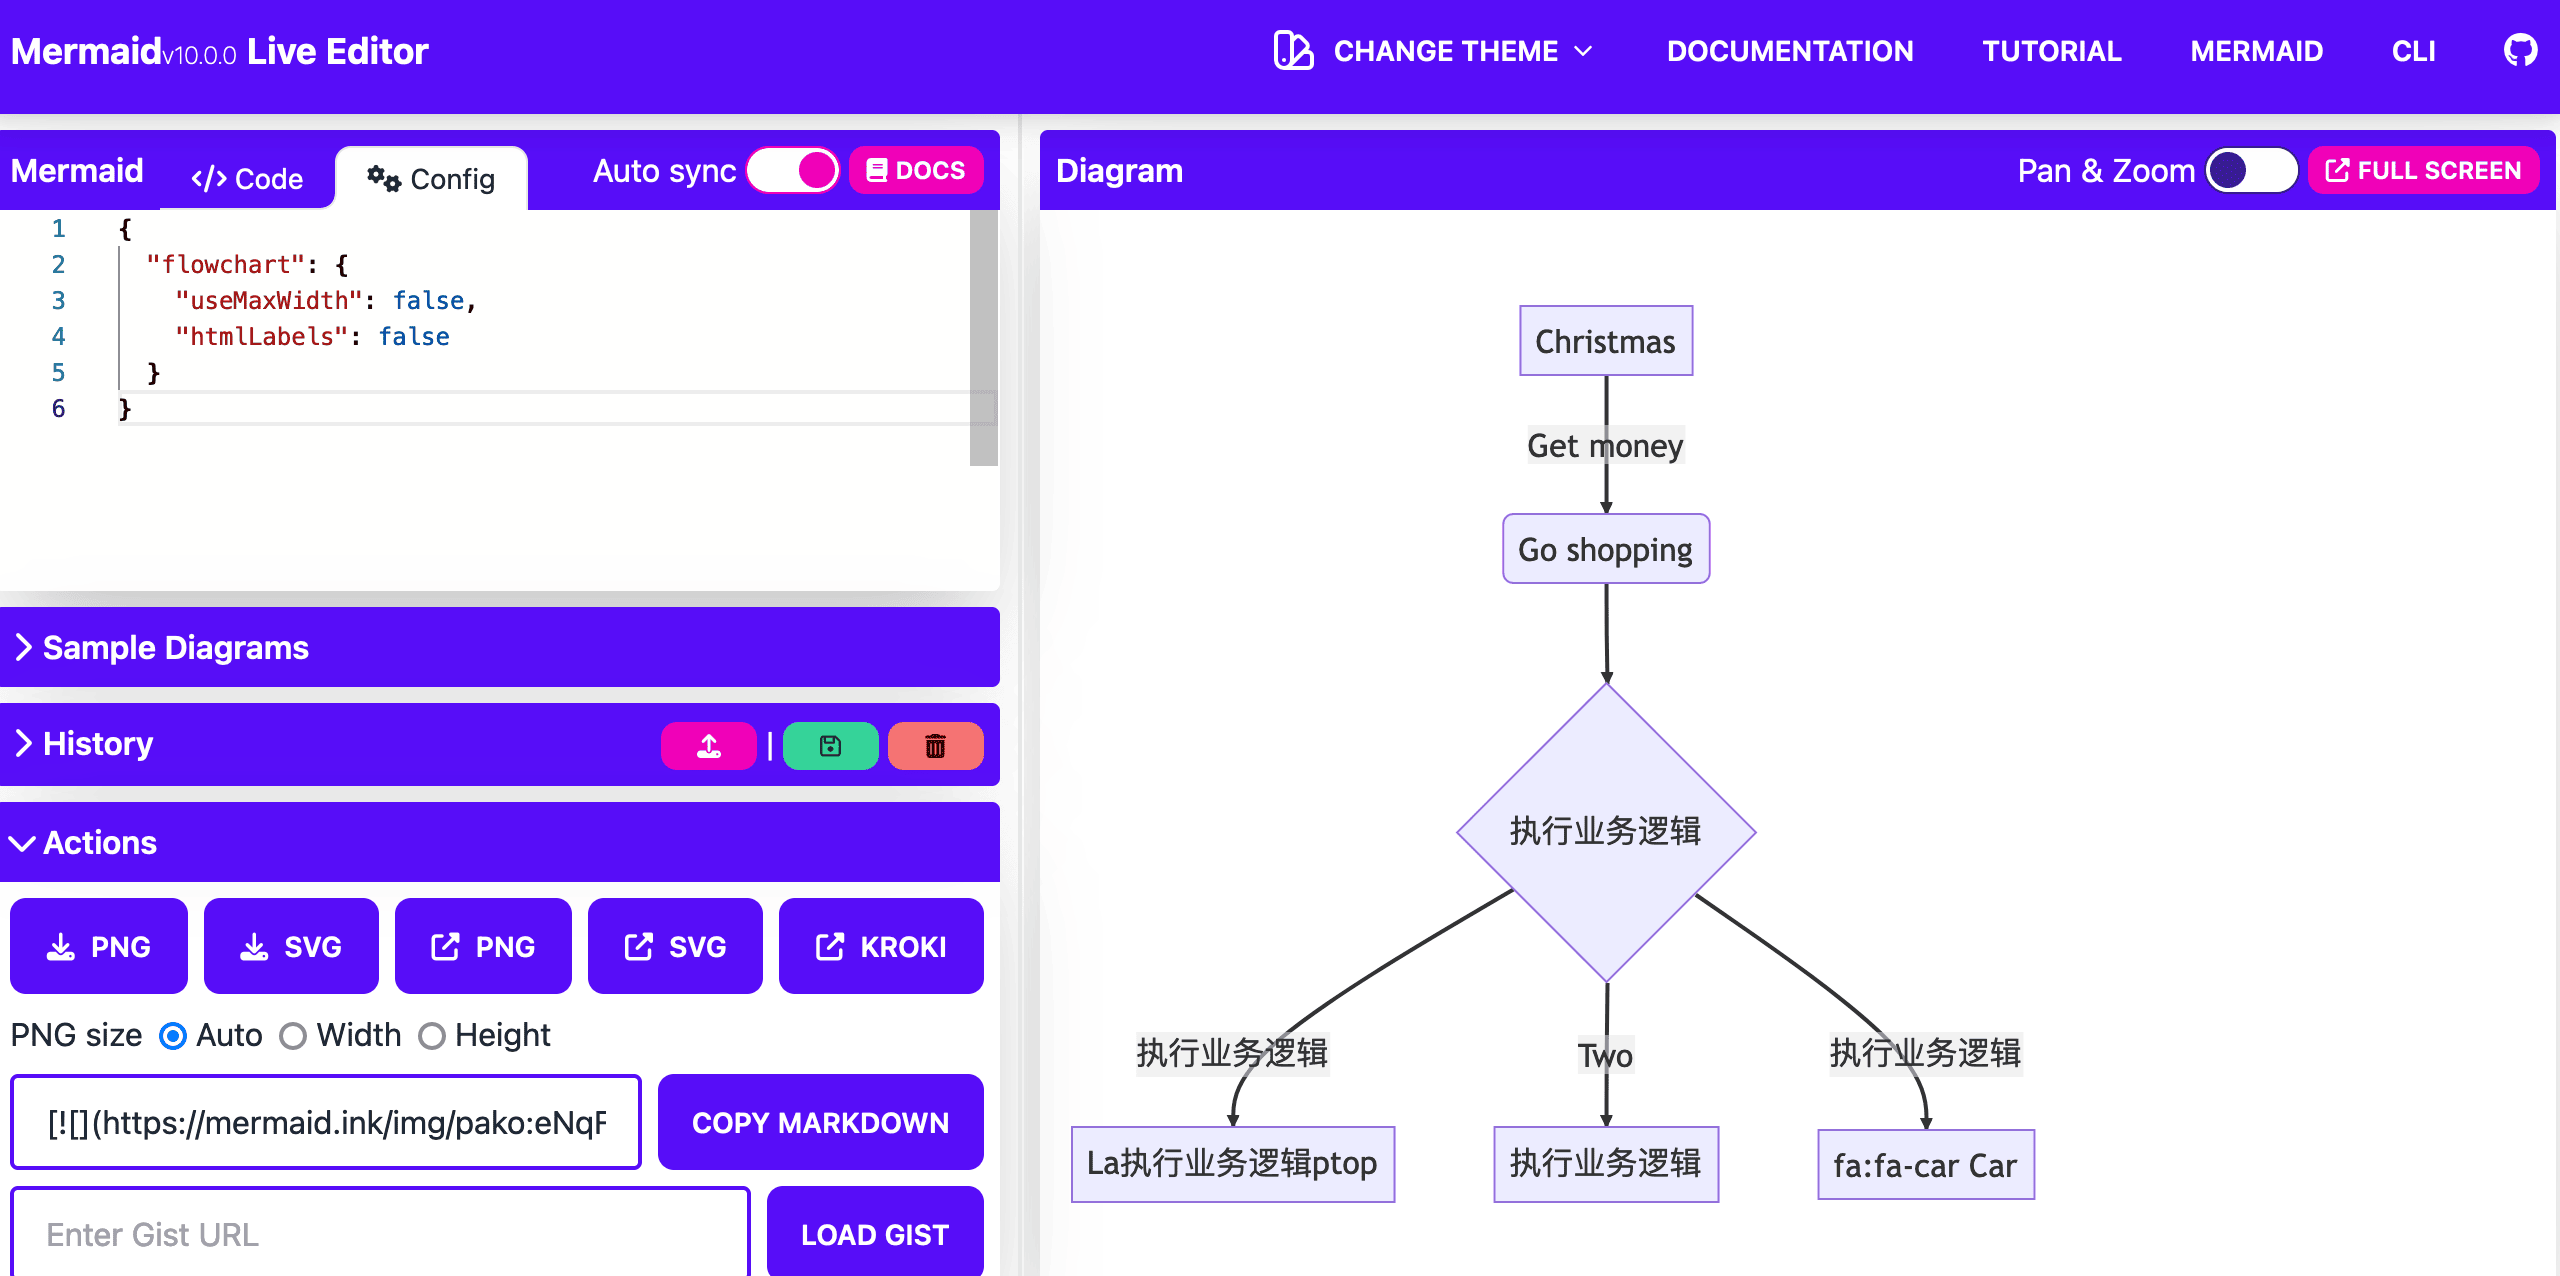Switch to the Code tab
Image resolution: width=2560 pixels, height=1276 pixels.
coord(247,178)
